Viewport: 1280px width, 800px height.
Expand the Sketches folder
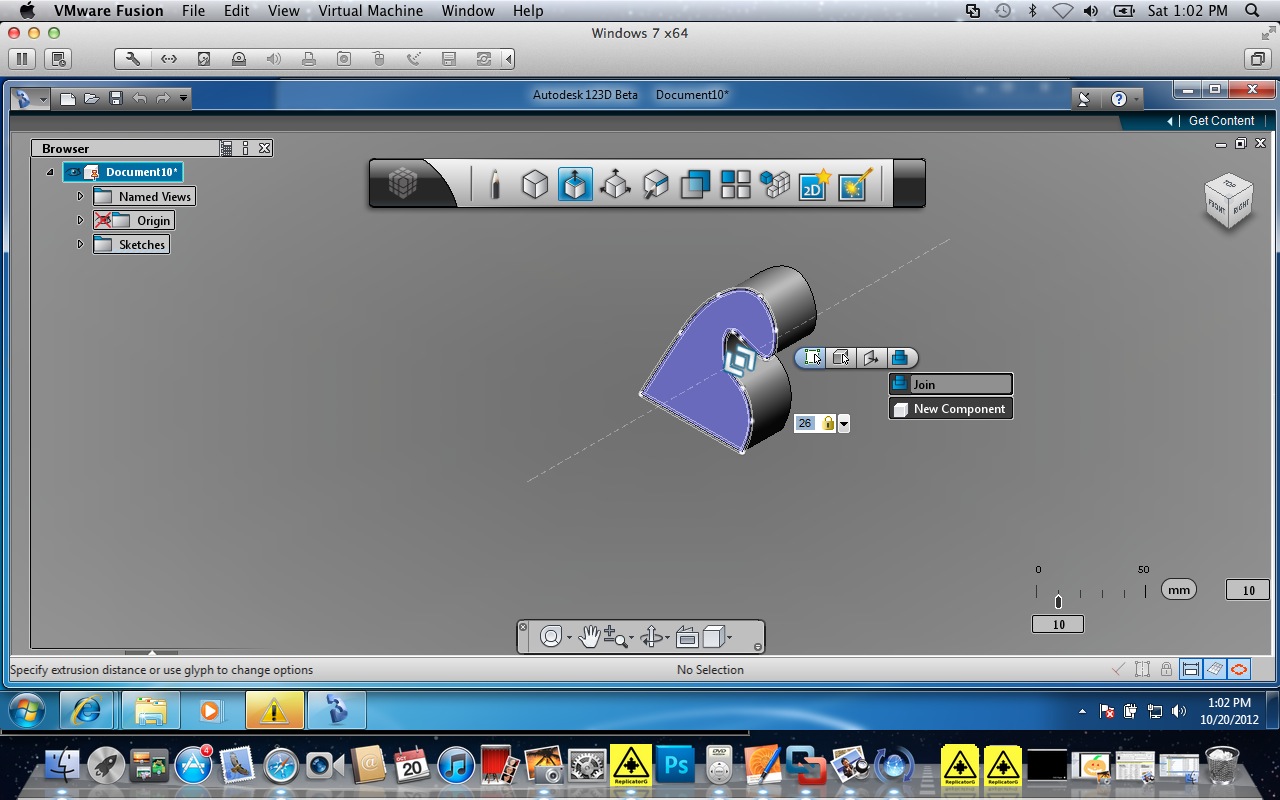tap(80, 244)
